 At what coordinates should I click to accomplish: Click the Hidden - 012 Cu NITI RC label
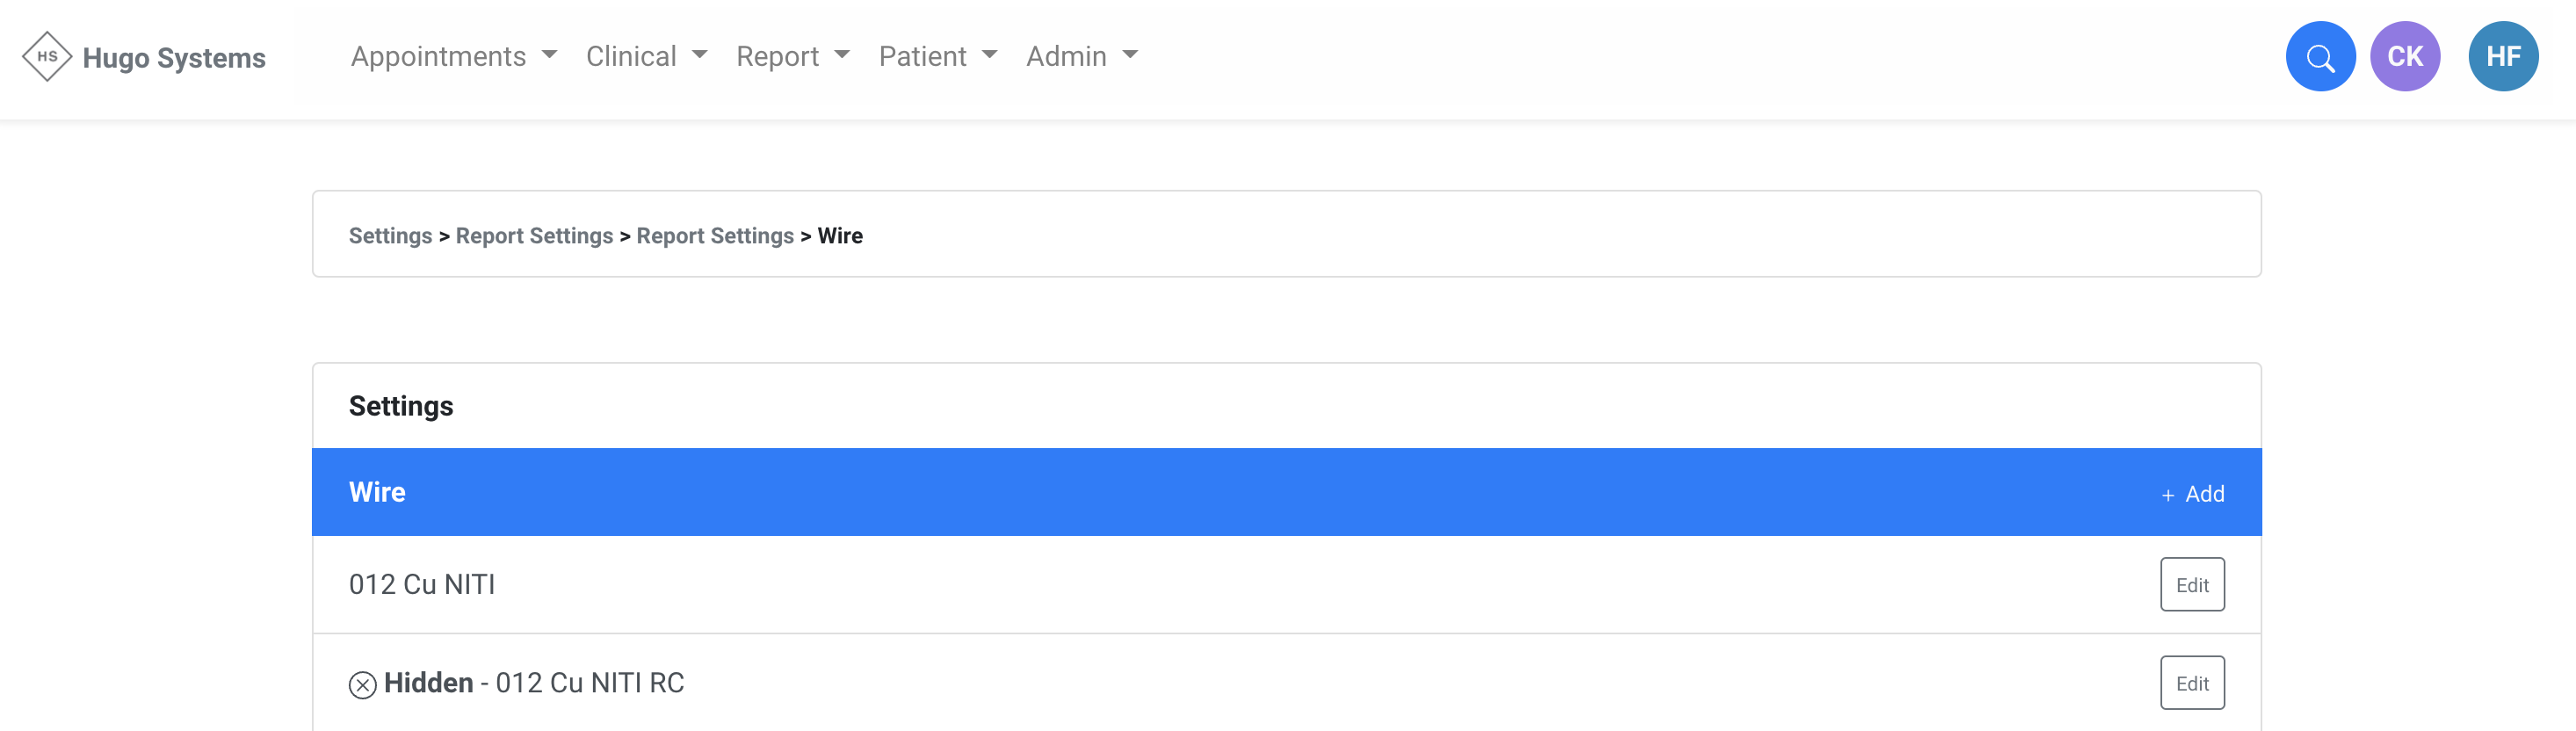click(534, 683)
